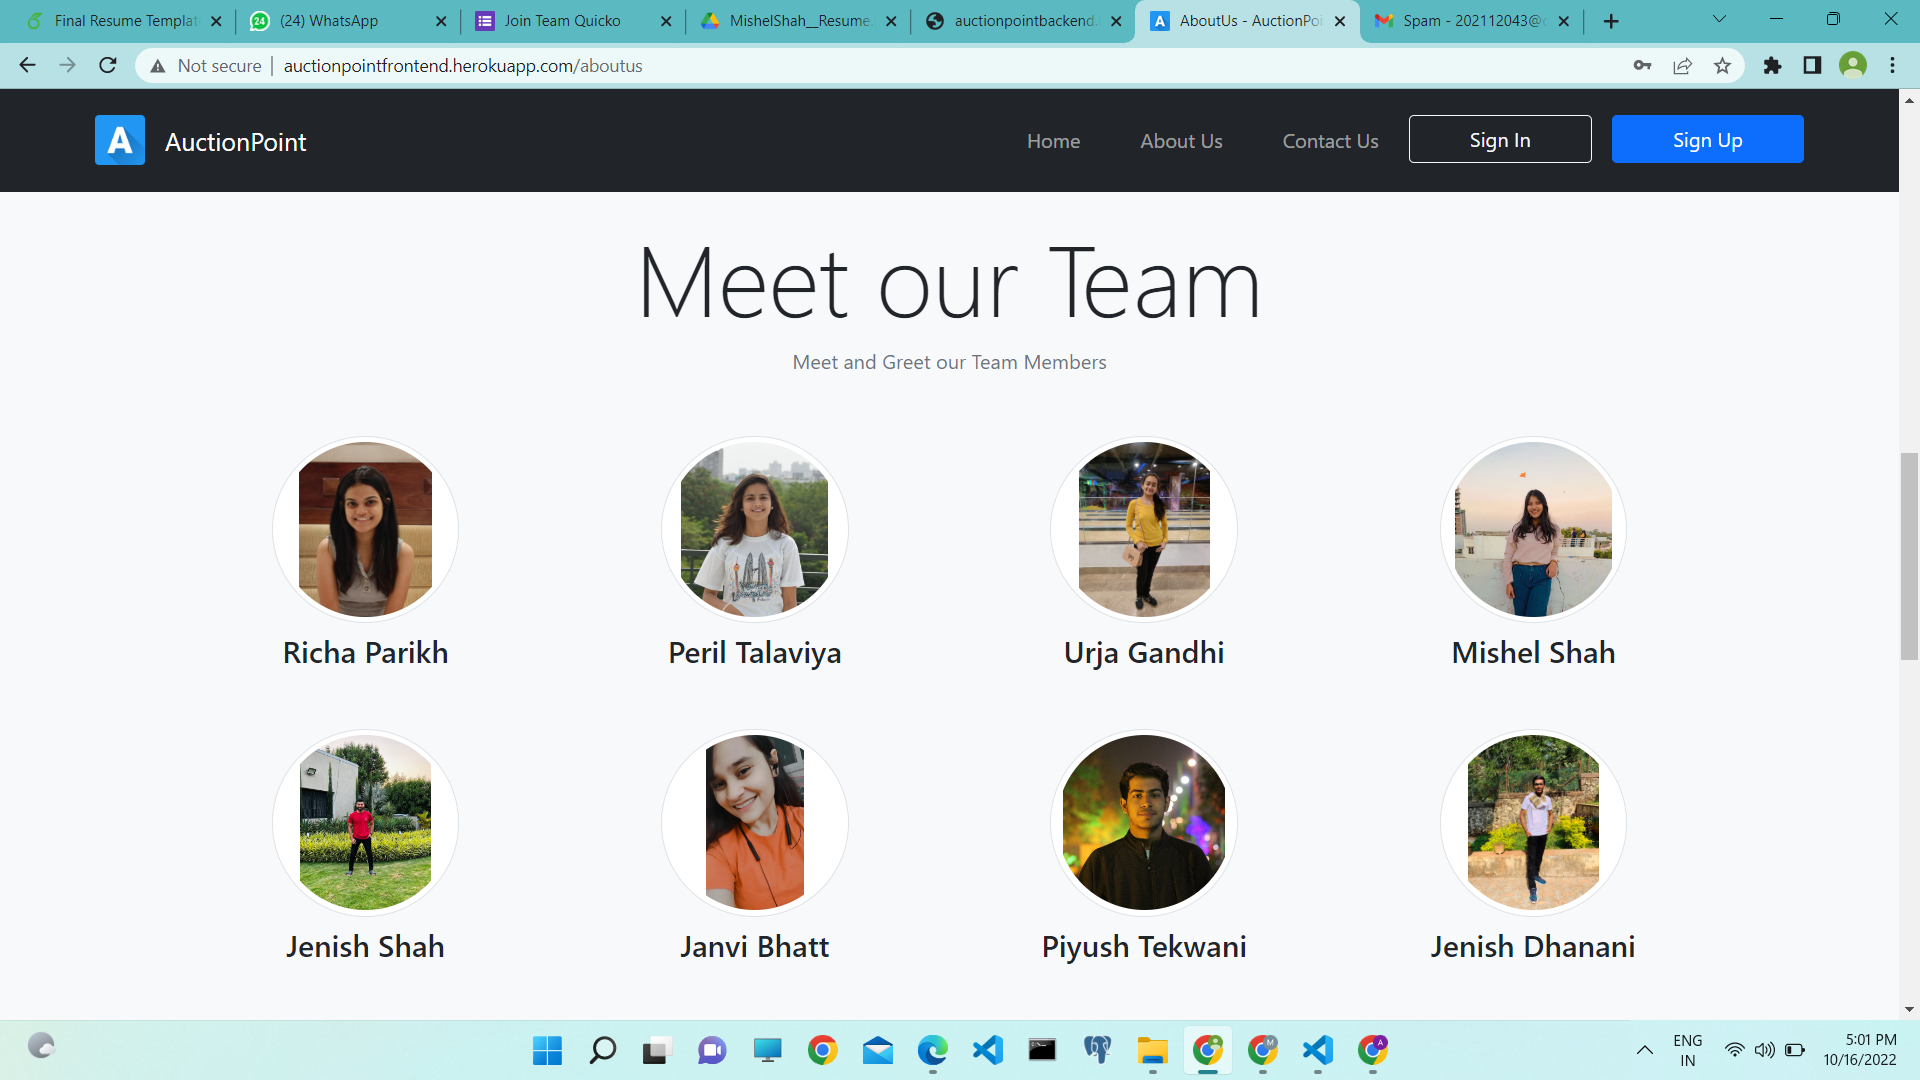Screen dimensions: 1920x1080
Task: Click the Sign In button
Action: (x=1499, y=140)
